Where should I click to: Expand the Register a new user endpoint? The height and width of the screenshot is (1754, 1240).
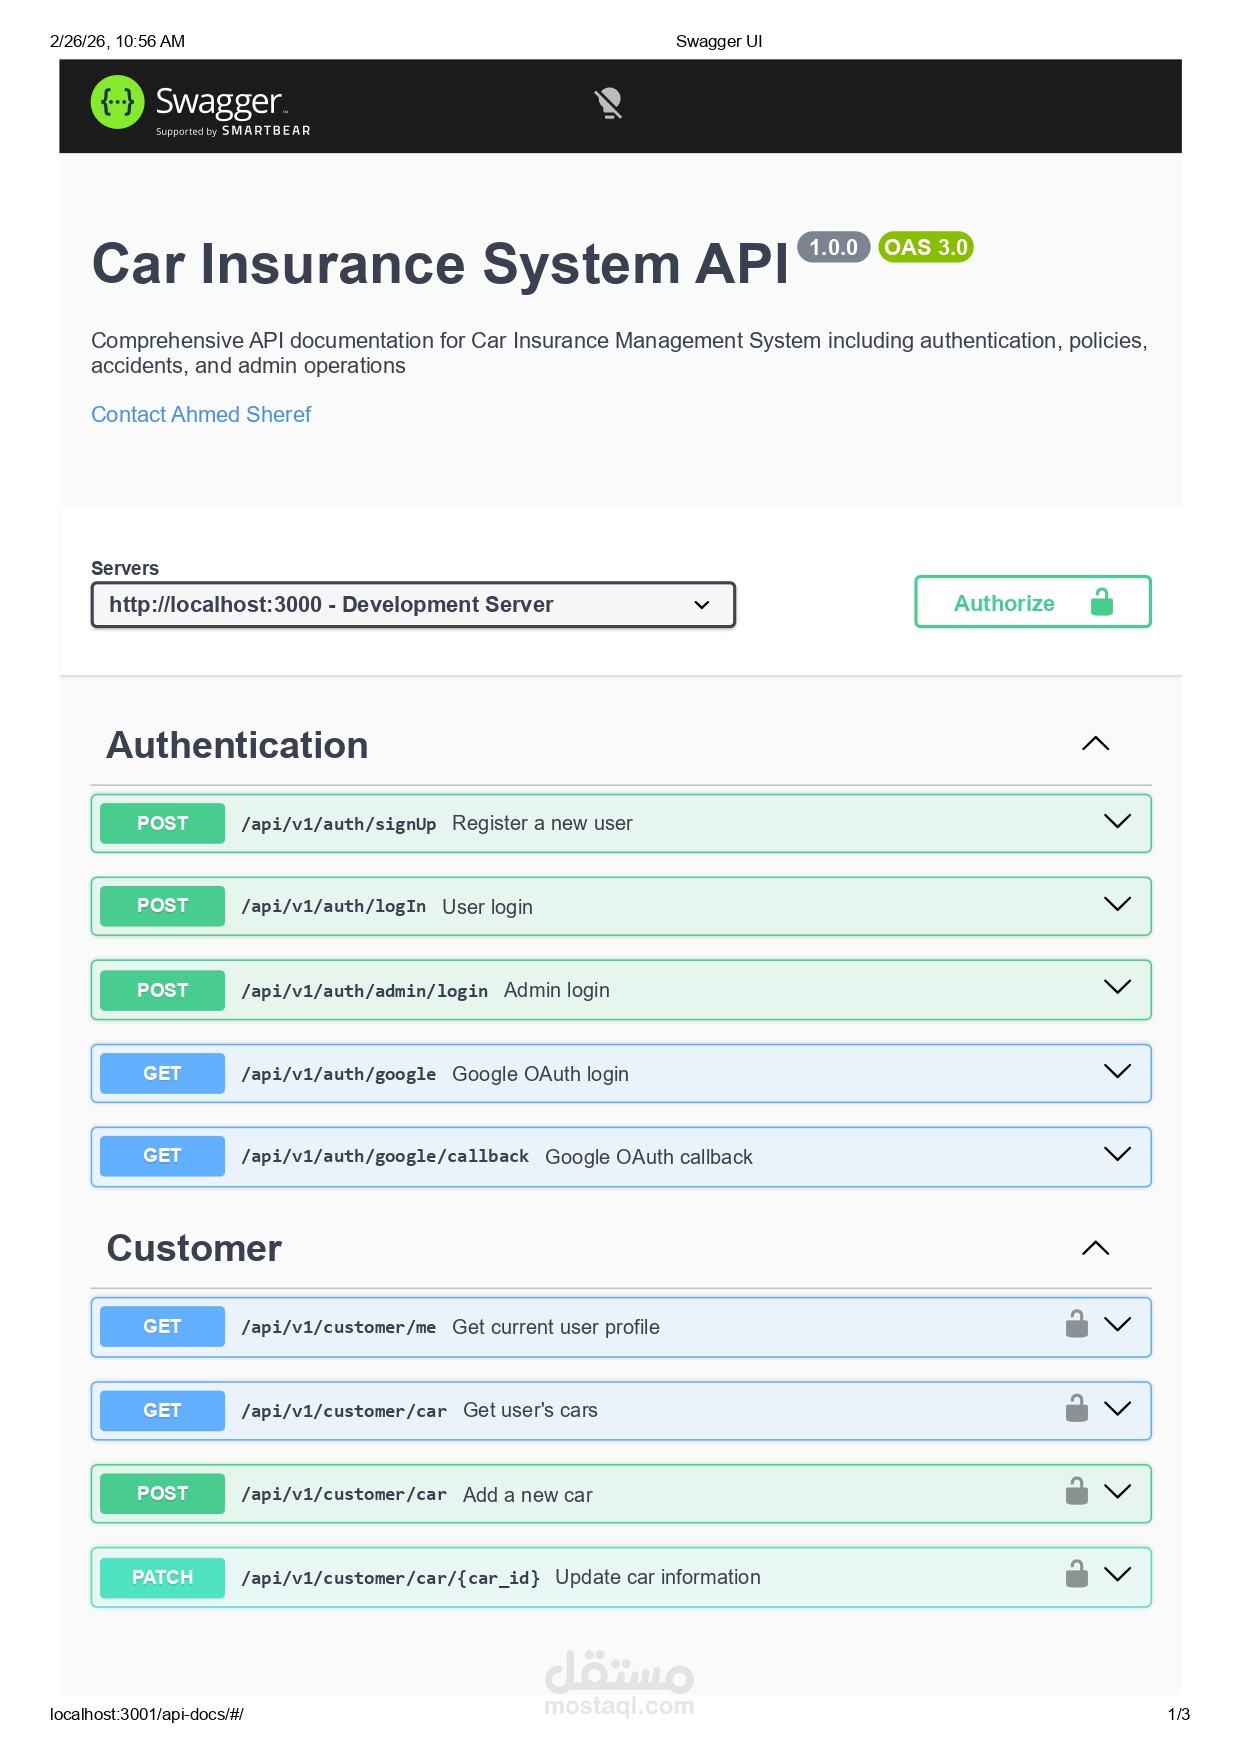(x=1116, y=822)
